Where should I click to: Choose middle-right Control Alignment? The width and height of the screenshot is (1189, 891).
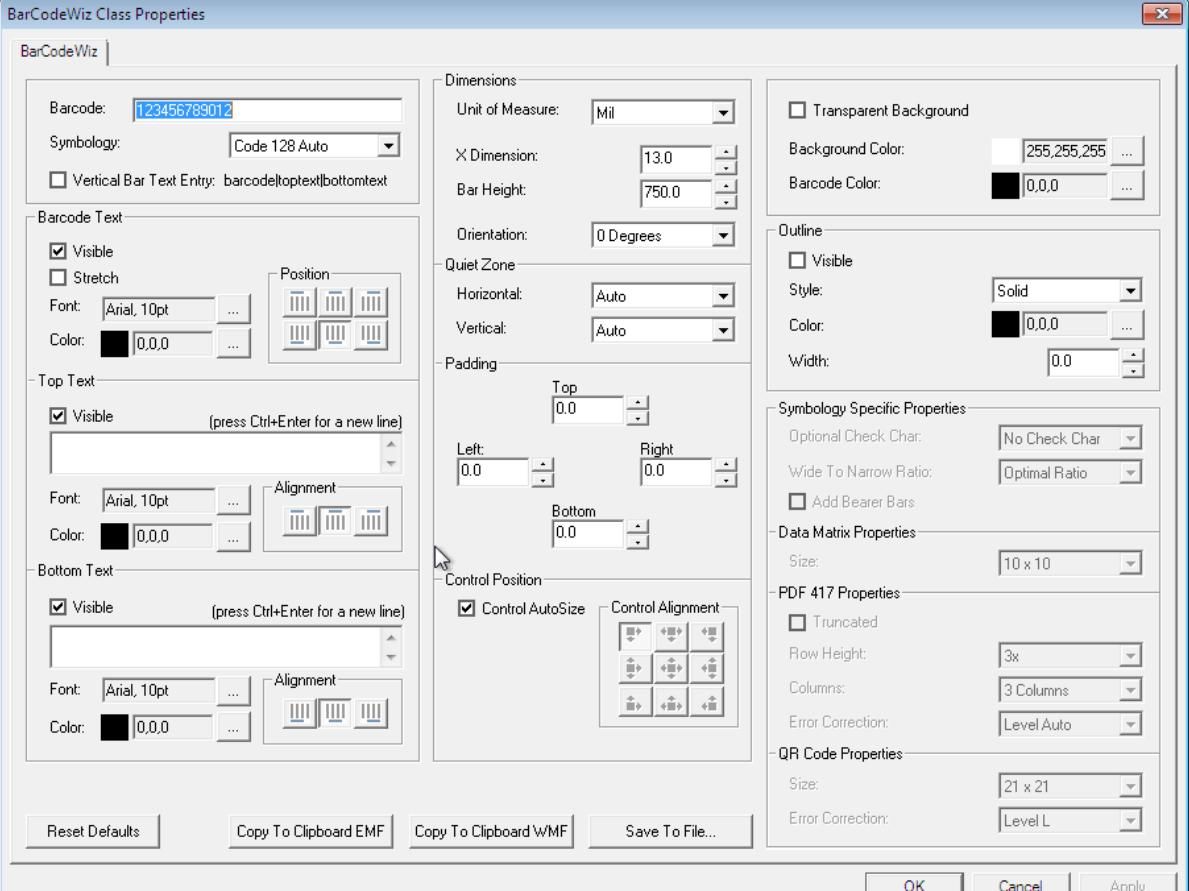[x=707, y=668]
